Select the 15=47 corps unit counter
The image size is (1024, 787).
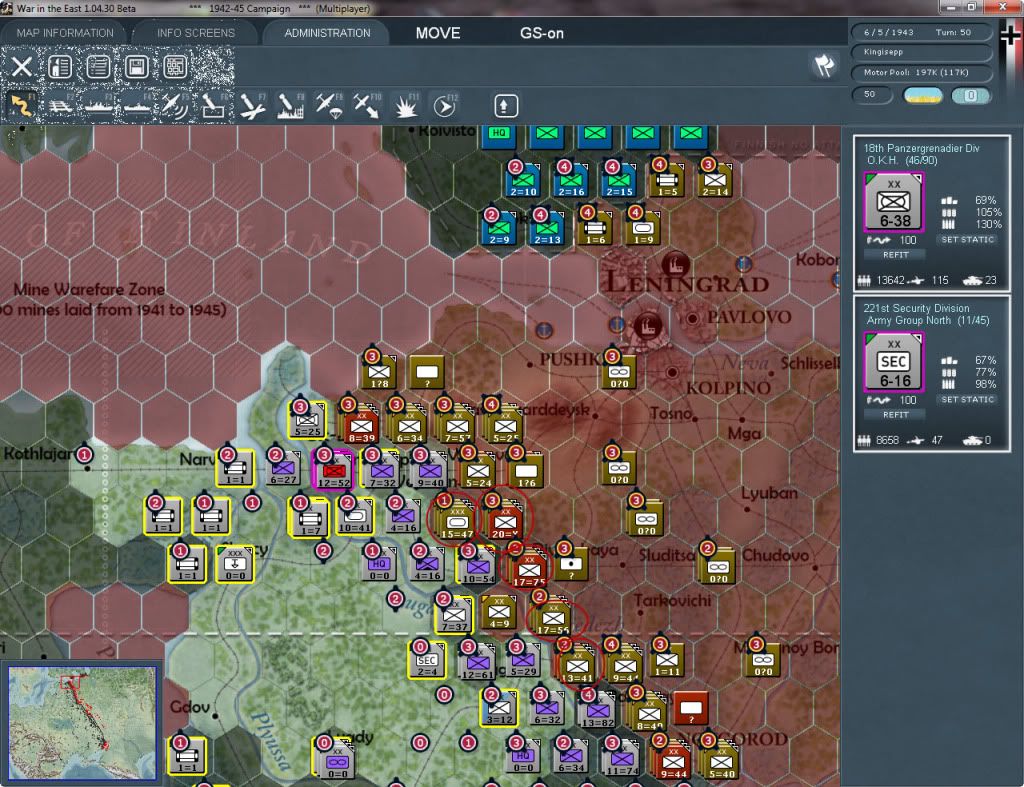pyautogui.click(x=456, y=521)
